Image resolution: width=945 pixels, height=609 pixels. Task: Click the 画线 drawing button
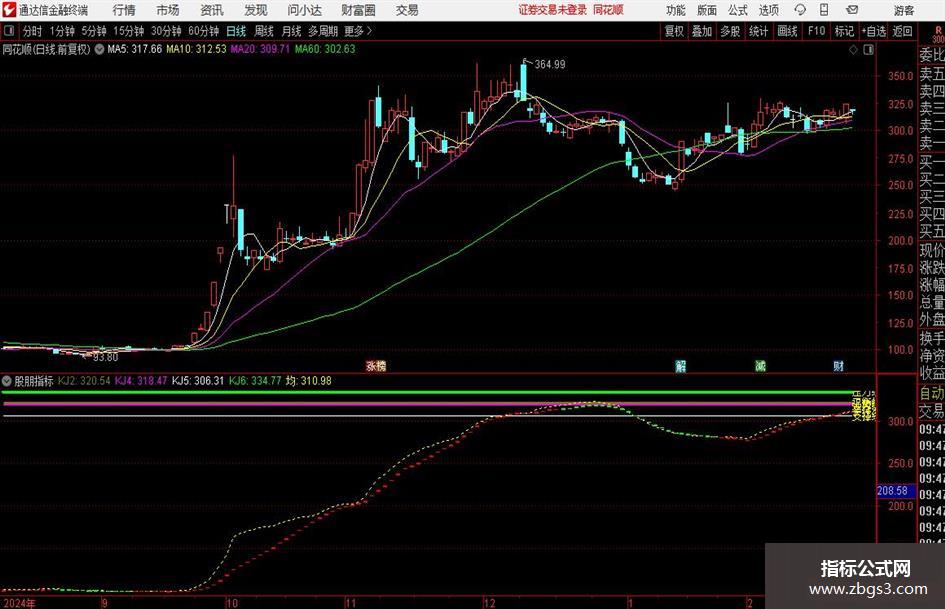tap(787, 31)
